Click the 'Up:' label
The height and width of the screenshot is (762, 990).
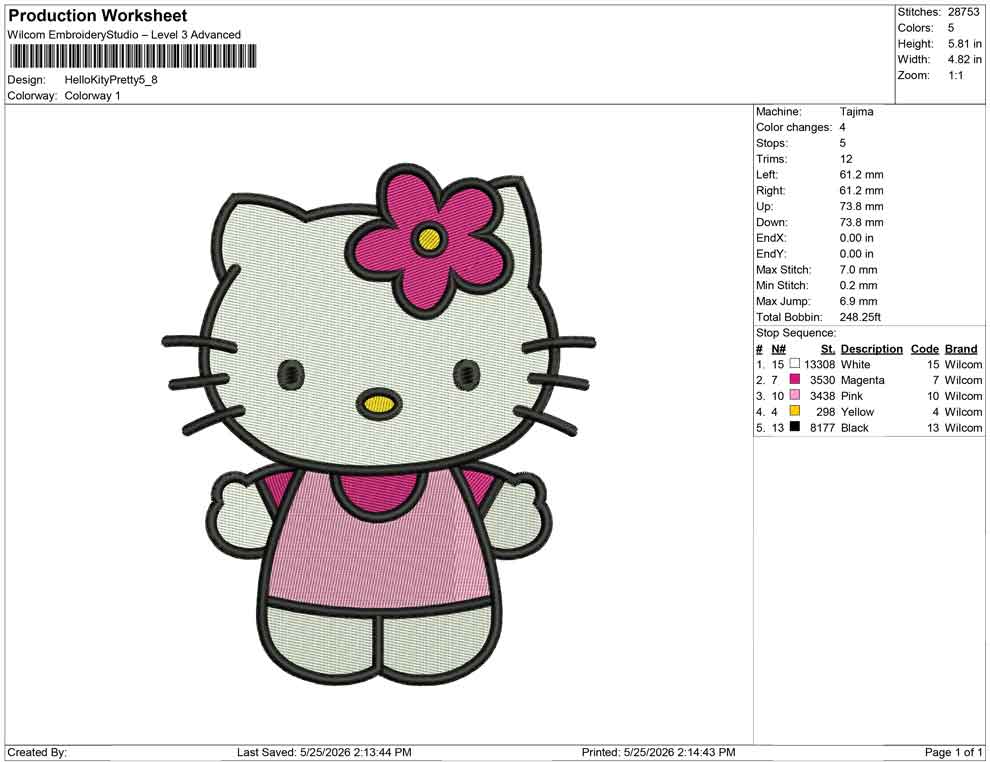764,206
